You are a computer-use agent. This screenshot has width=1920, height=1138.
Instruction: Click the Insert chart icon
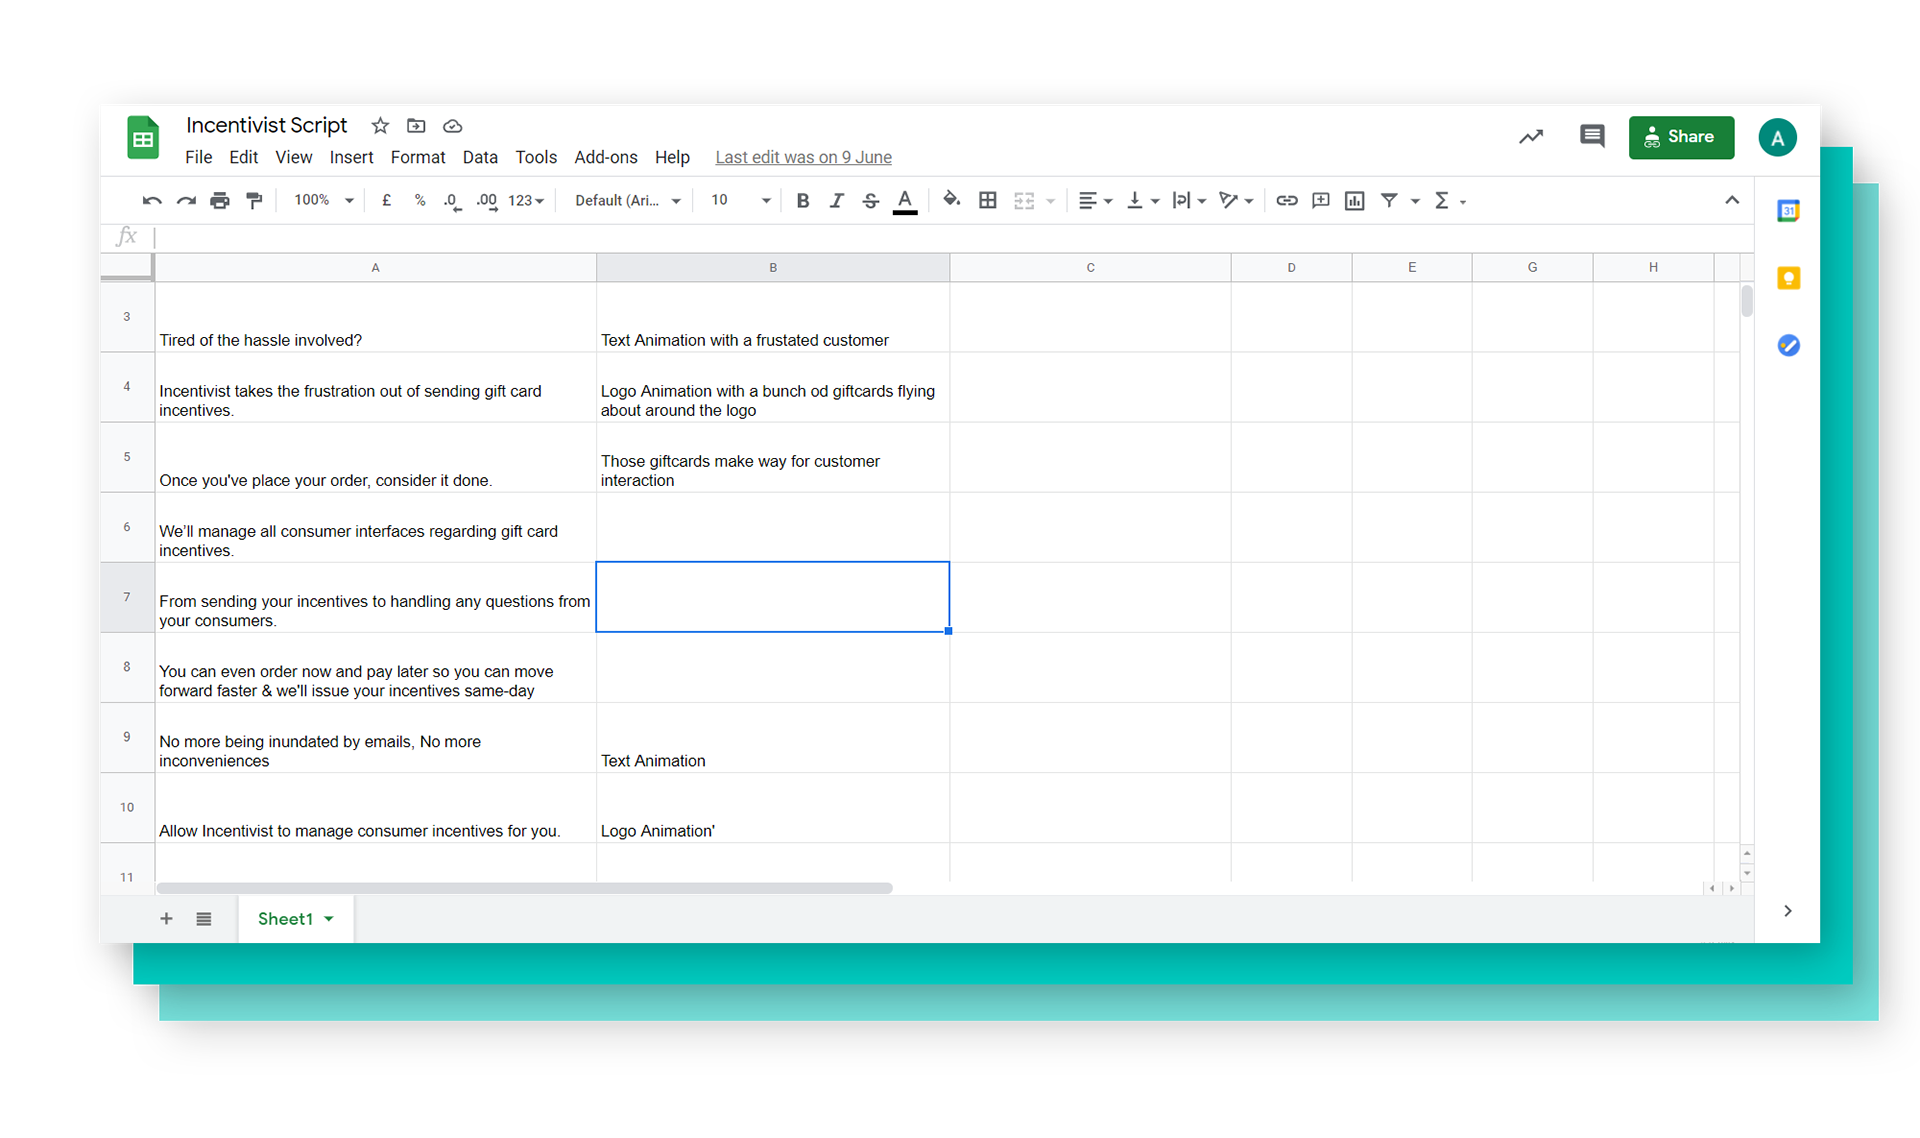(1355, 201)
